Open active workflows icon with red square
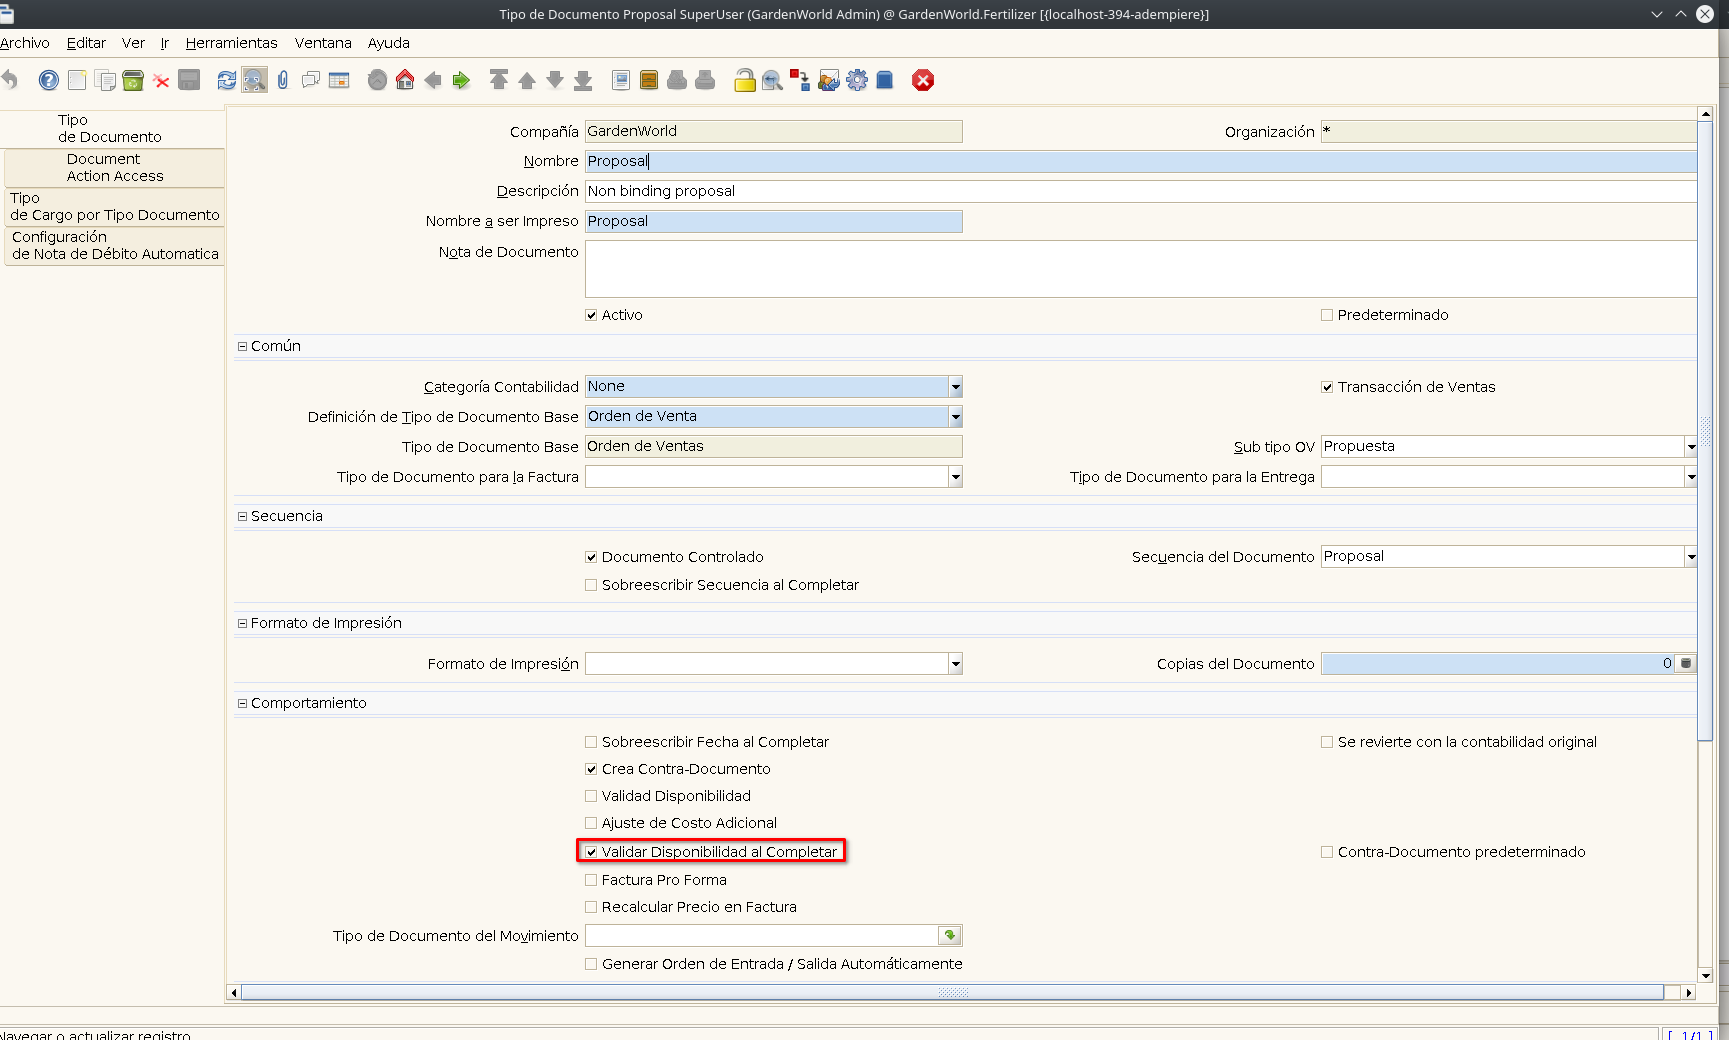The width and height of the screenshot is (1729, 1040). tap(800, 80)
